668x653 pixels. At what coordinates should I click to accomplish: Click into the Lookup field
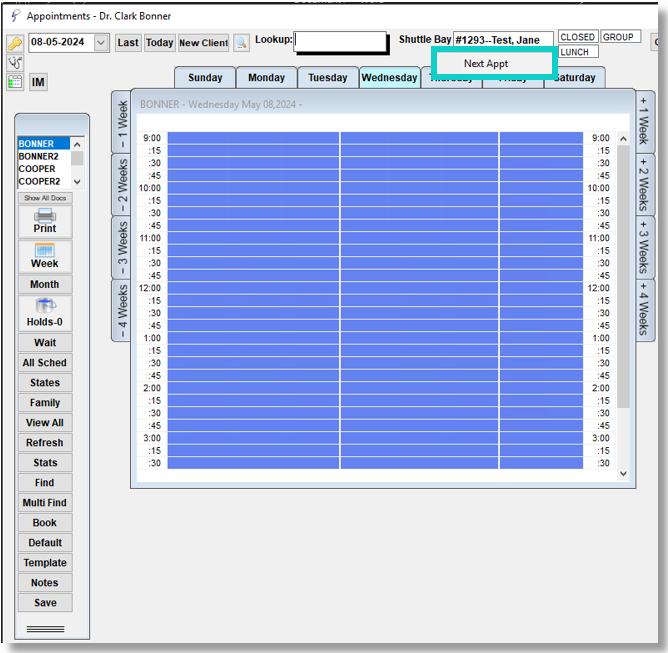pos(340,41)
